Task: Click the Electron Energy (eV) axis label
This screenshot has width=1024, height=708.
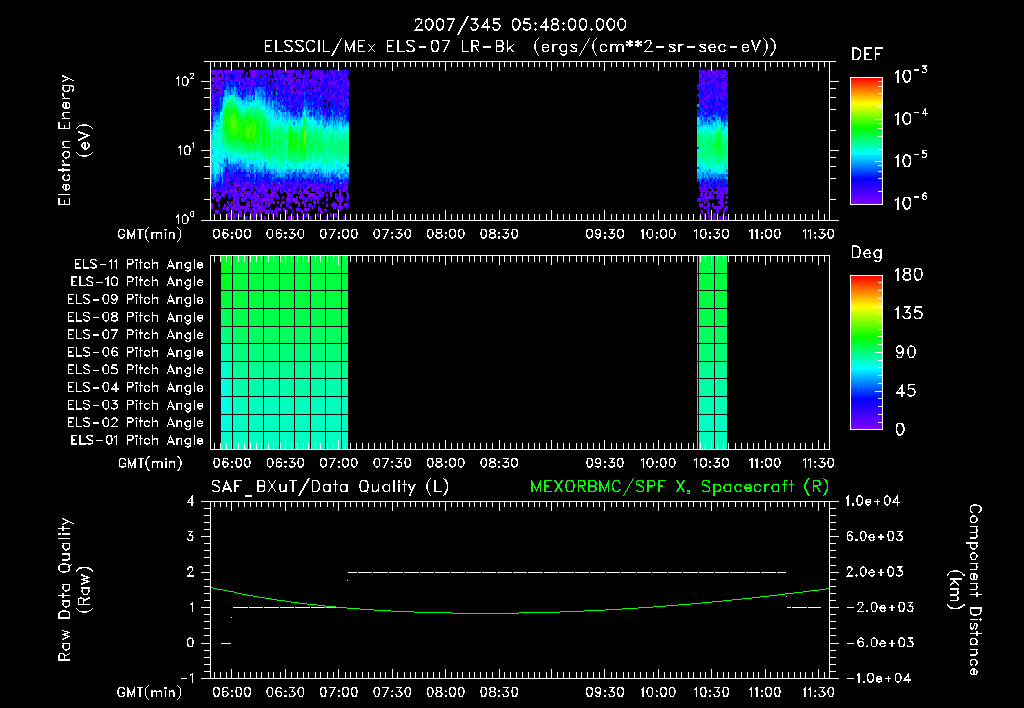Action: pyautogui.click(x=74, y=140)
